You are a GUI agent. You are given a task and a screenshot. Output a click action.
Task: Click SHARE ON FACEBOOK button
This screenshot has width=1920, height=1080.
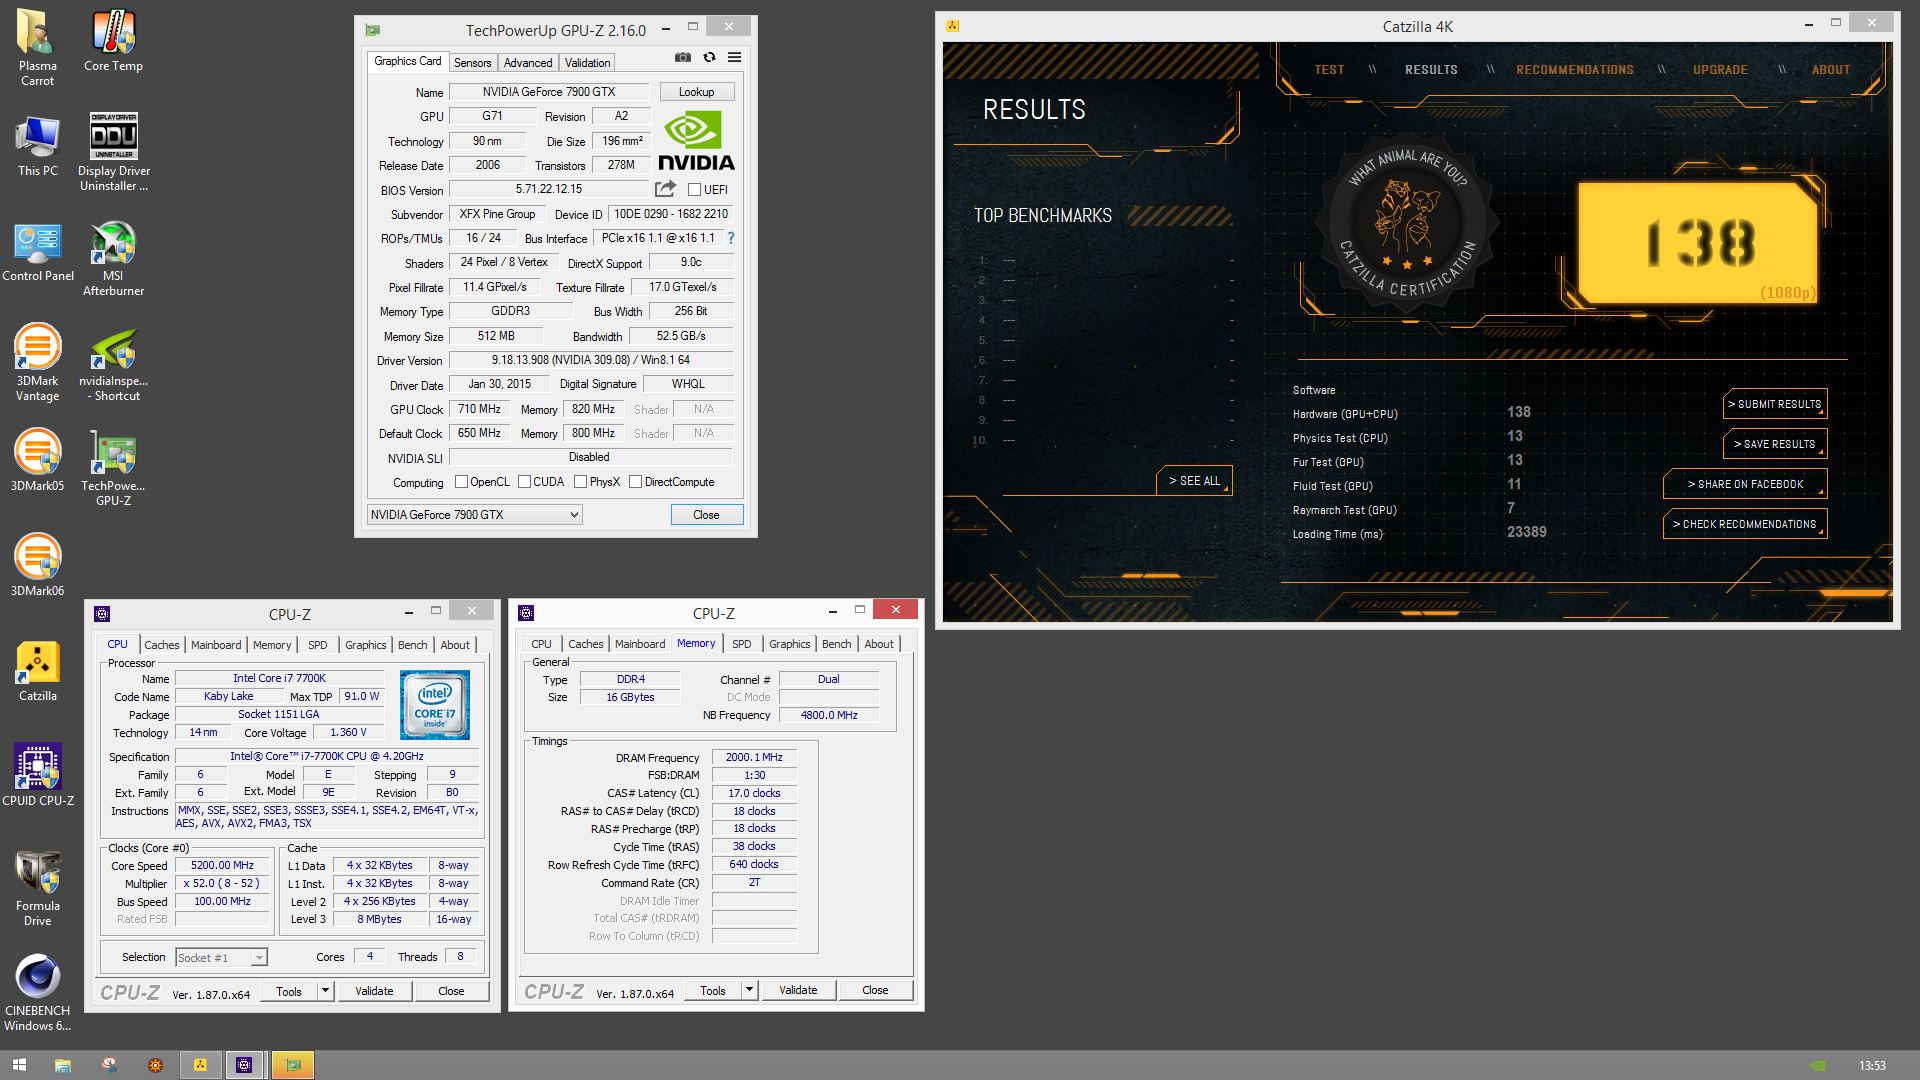1745,484
